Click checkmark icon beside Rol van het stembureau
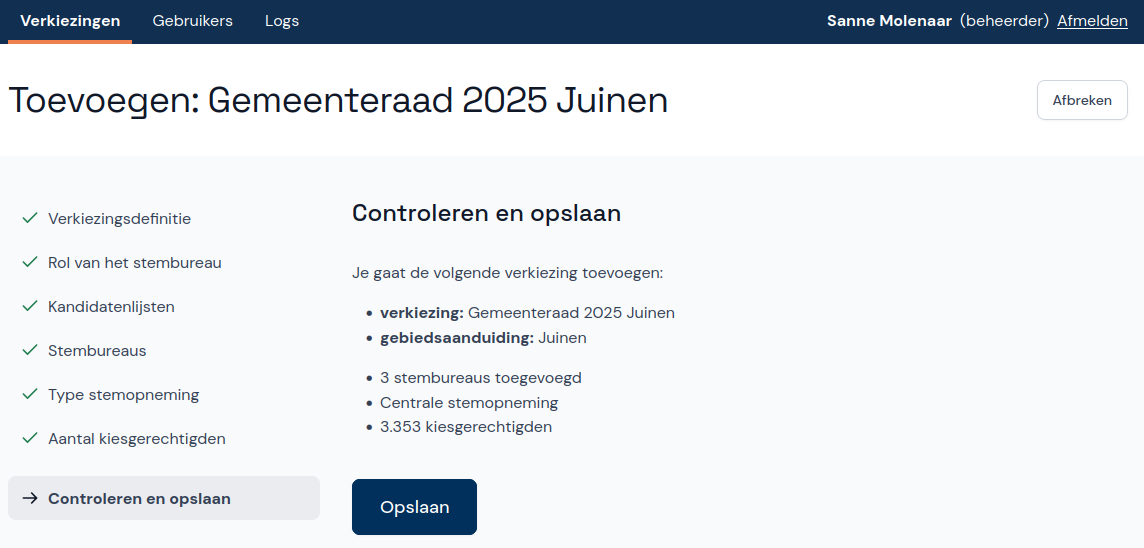Viewport: 1144px width, 548px height. pos(30,262)
